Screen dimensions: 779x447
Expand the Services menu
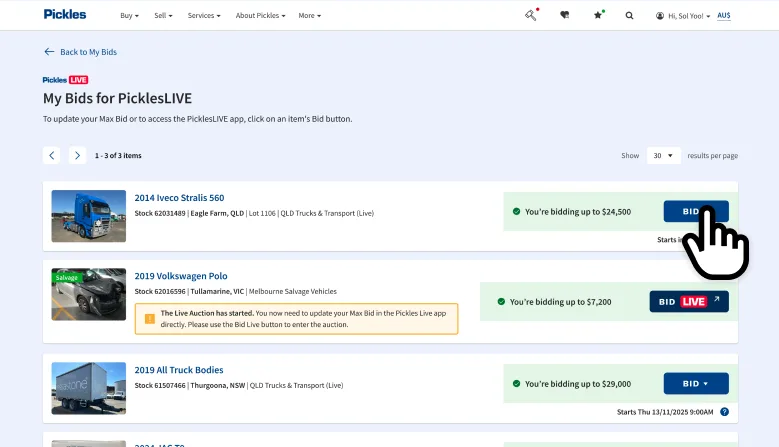(x=204, y=15)
